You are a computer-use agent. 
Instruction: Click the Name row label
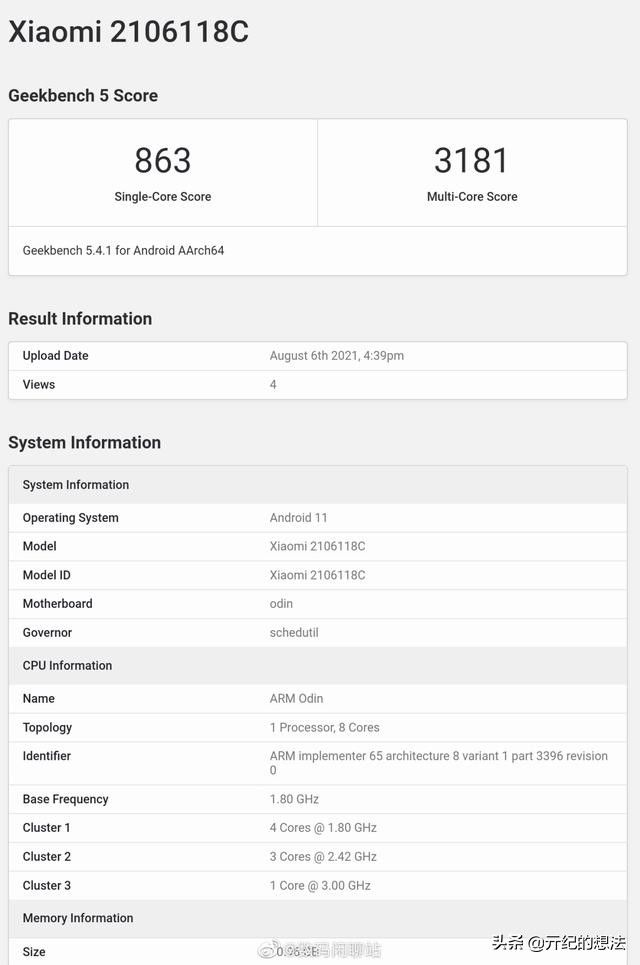39,699
